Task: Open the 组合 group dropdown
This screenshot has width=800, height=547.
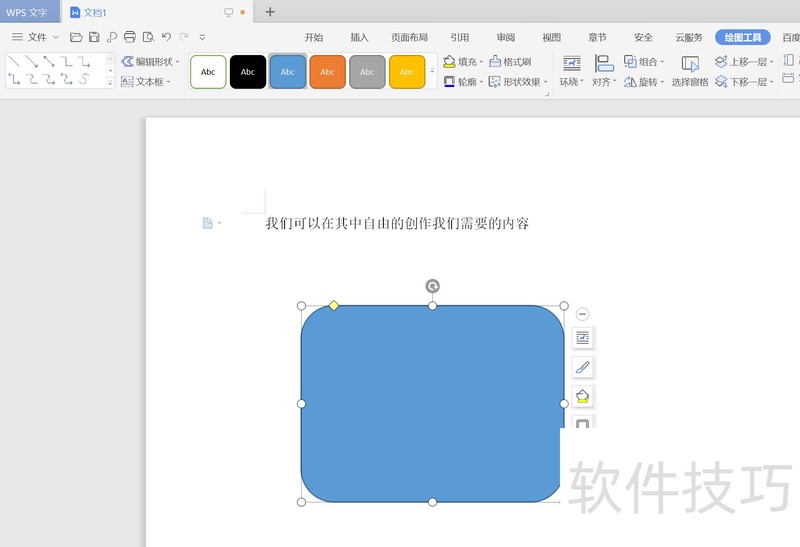Action: (x=644, y=62)
